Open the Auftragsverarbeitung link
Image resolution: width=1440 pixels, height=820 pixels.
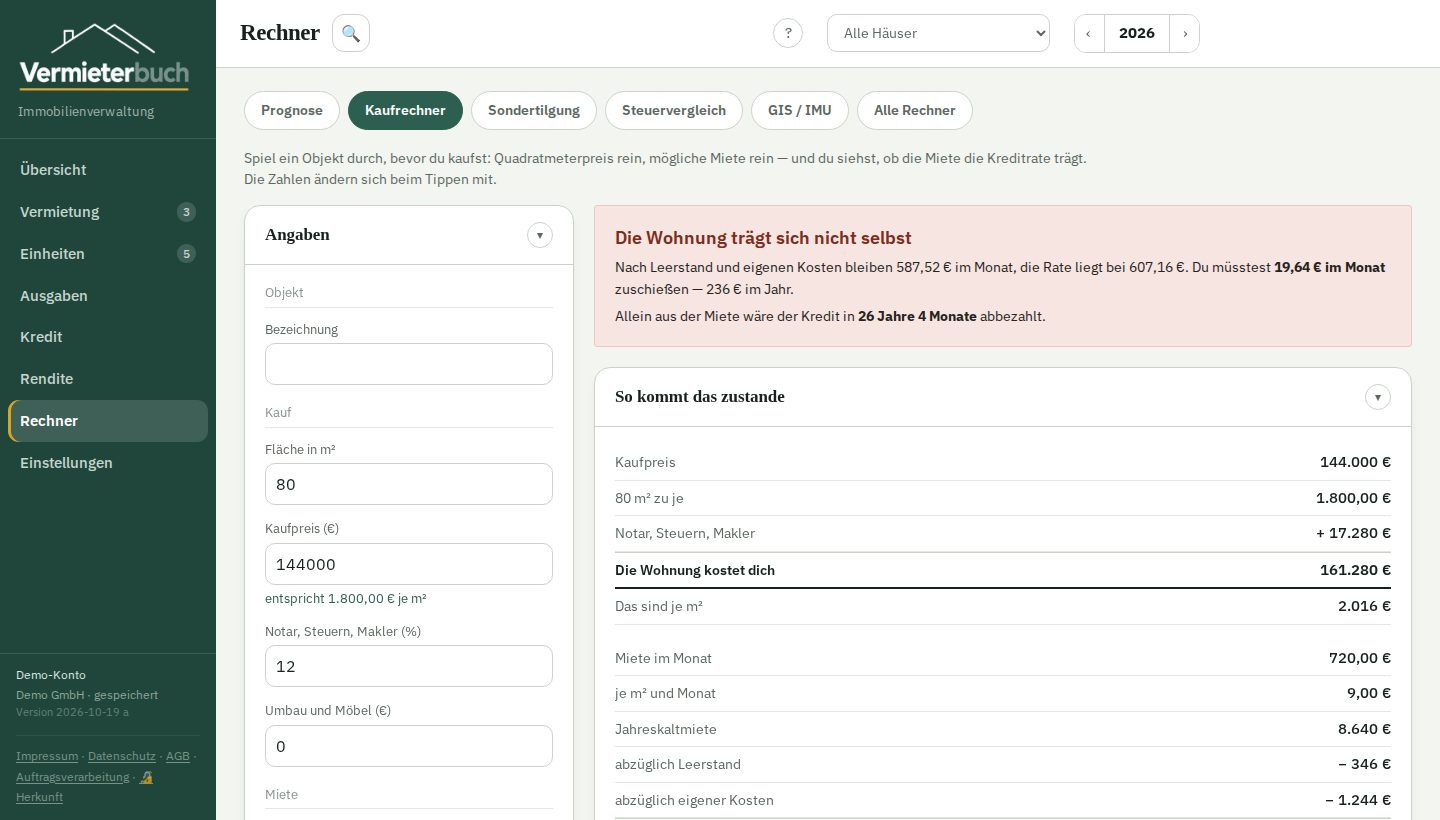pyautogui.click(x=73, y=777)
